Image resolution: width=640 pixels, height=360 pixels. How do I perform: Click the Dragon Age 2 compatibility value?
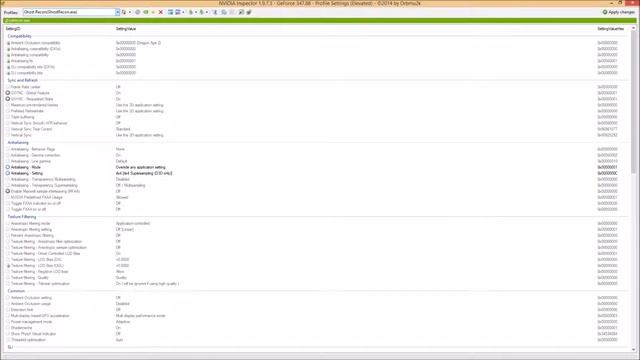[138, 43]
